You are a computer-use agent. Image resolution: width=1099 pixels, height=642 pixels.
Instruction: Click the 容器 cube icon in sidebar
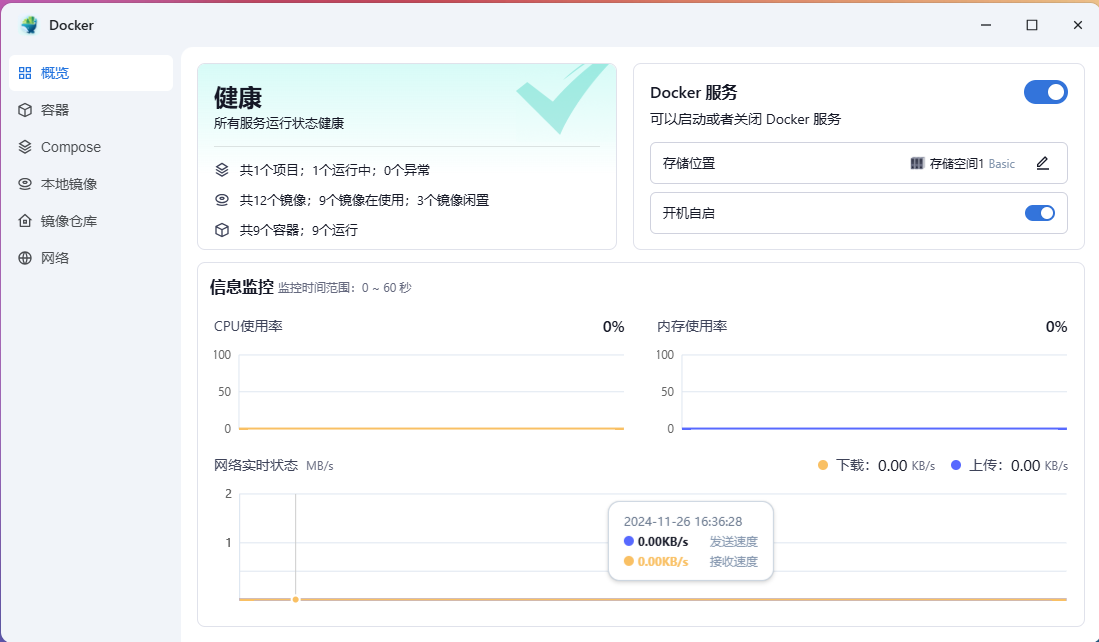25,110
